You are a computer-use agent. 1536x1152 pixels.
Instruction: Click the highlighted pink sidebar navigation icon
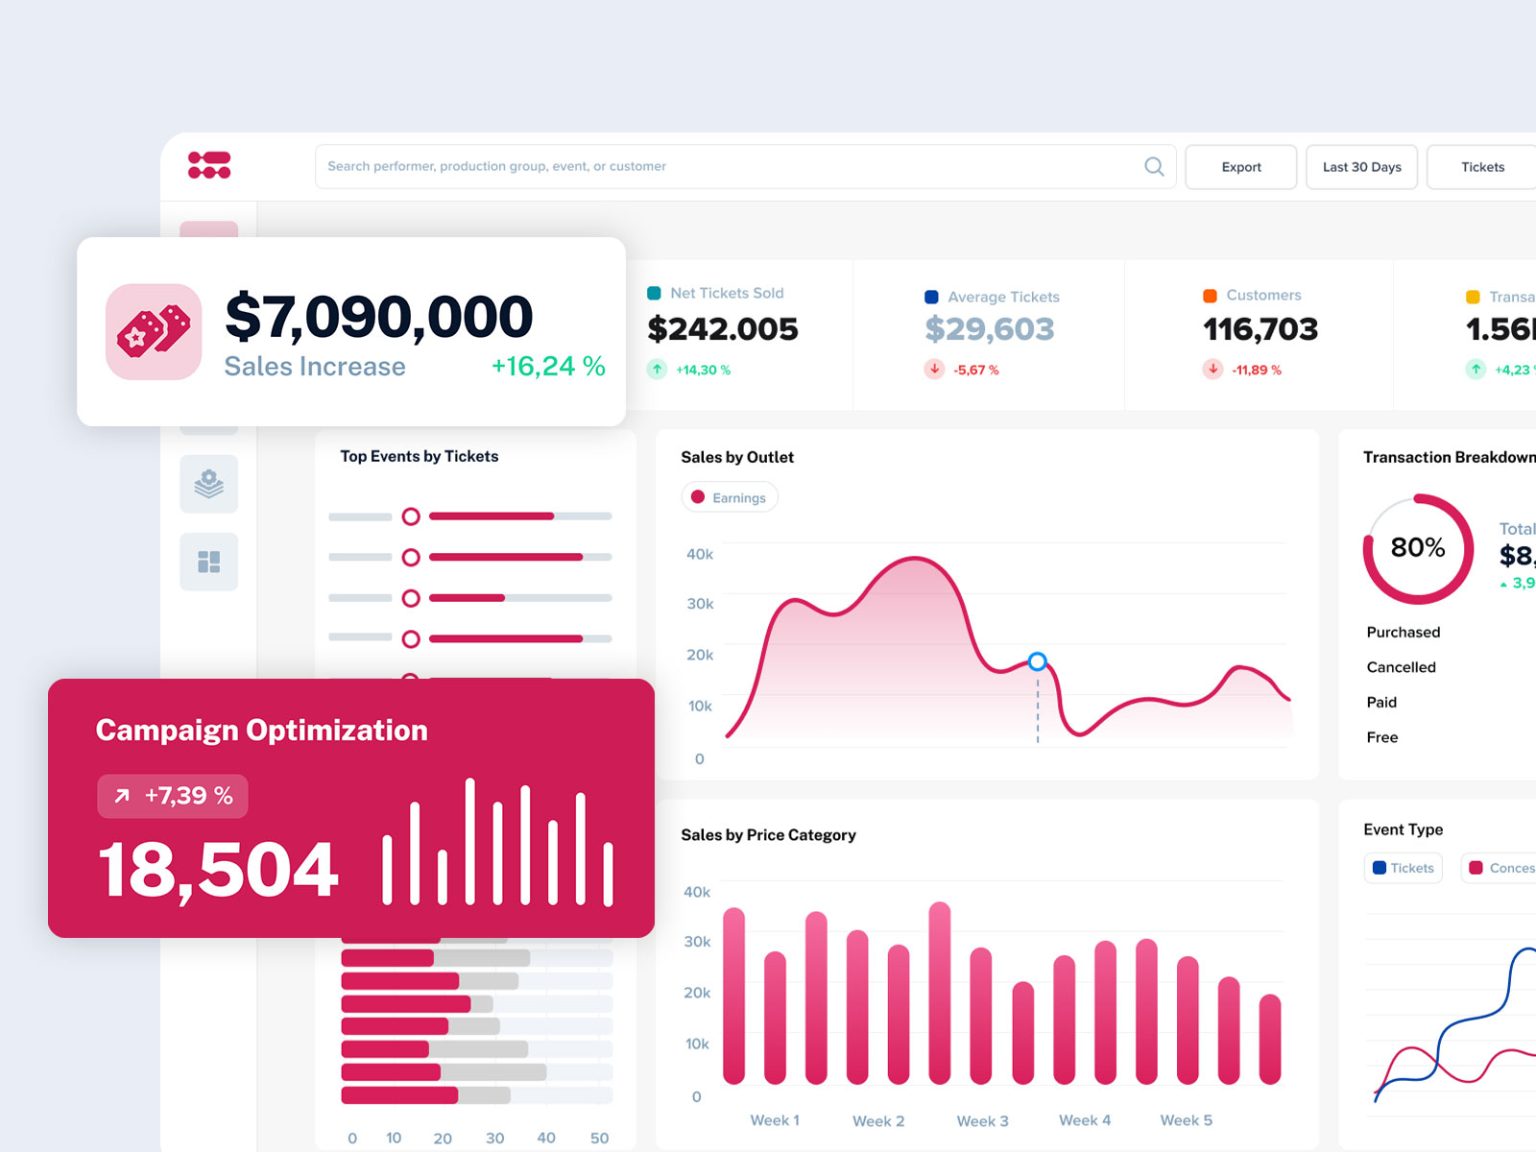pos(209,228)
